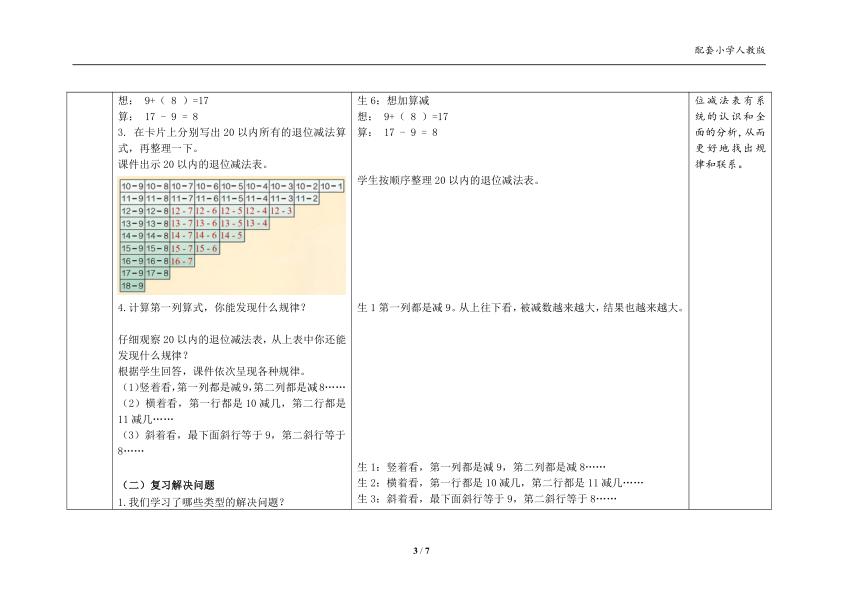Click the header text "配套小学人教版"
Viewport: 860px width, 608px height.
(x=729, y=50)
